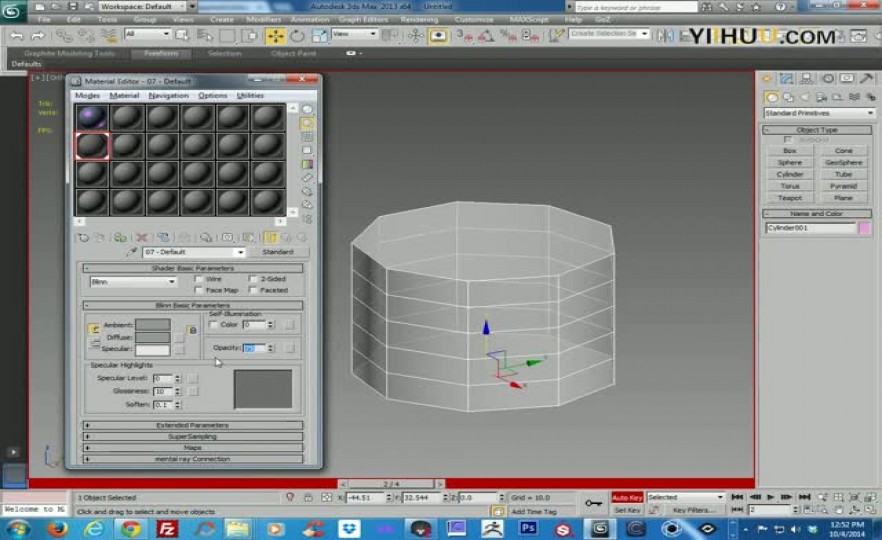Select the Rotate tool in main toolbar
Screen dimensions: 882x540
[296, 36]
